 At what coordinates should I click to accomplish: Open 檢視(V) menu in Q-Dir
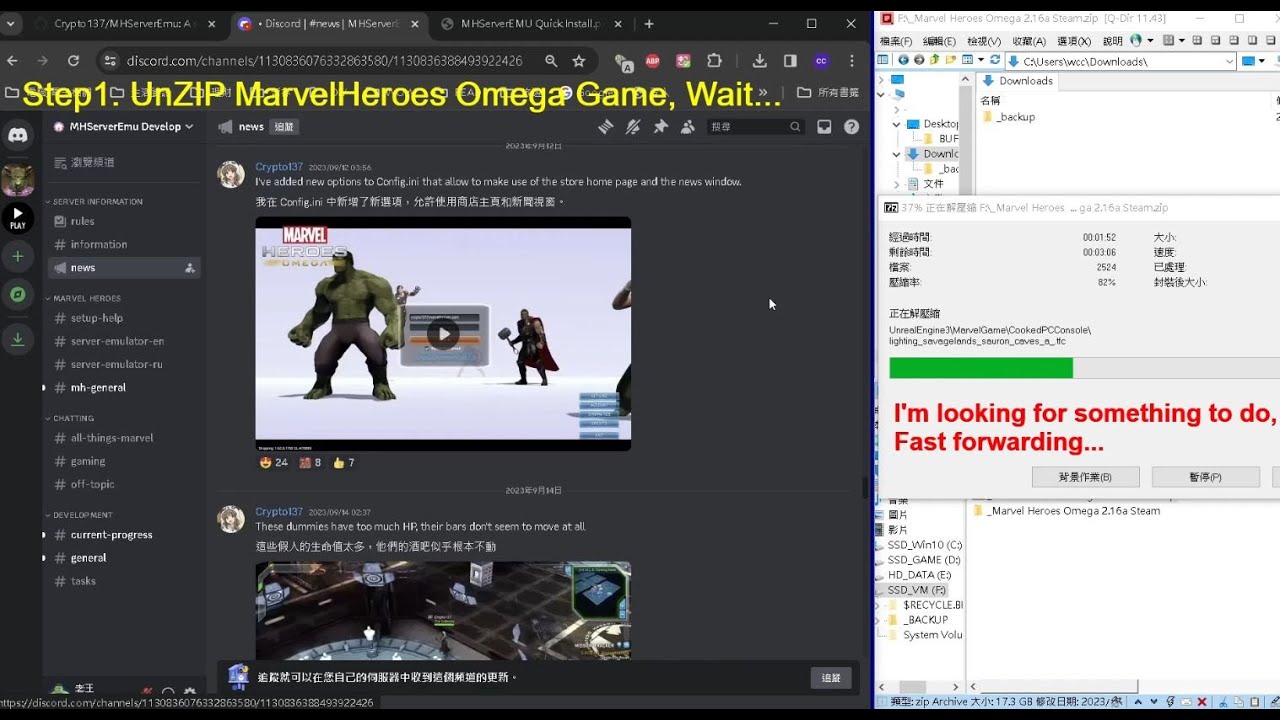[984, 41]
